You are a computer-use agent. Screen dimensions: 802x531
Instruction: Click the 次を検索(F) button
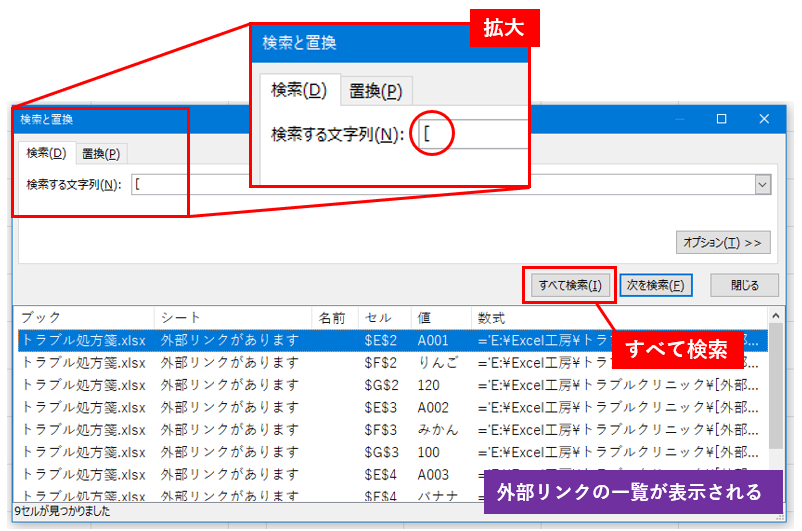click(x=656, y=285)
